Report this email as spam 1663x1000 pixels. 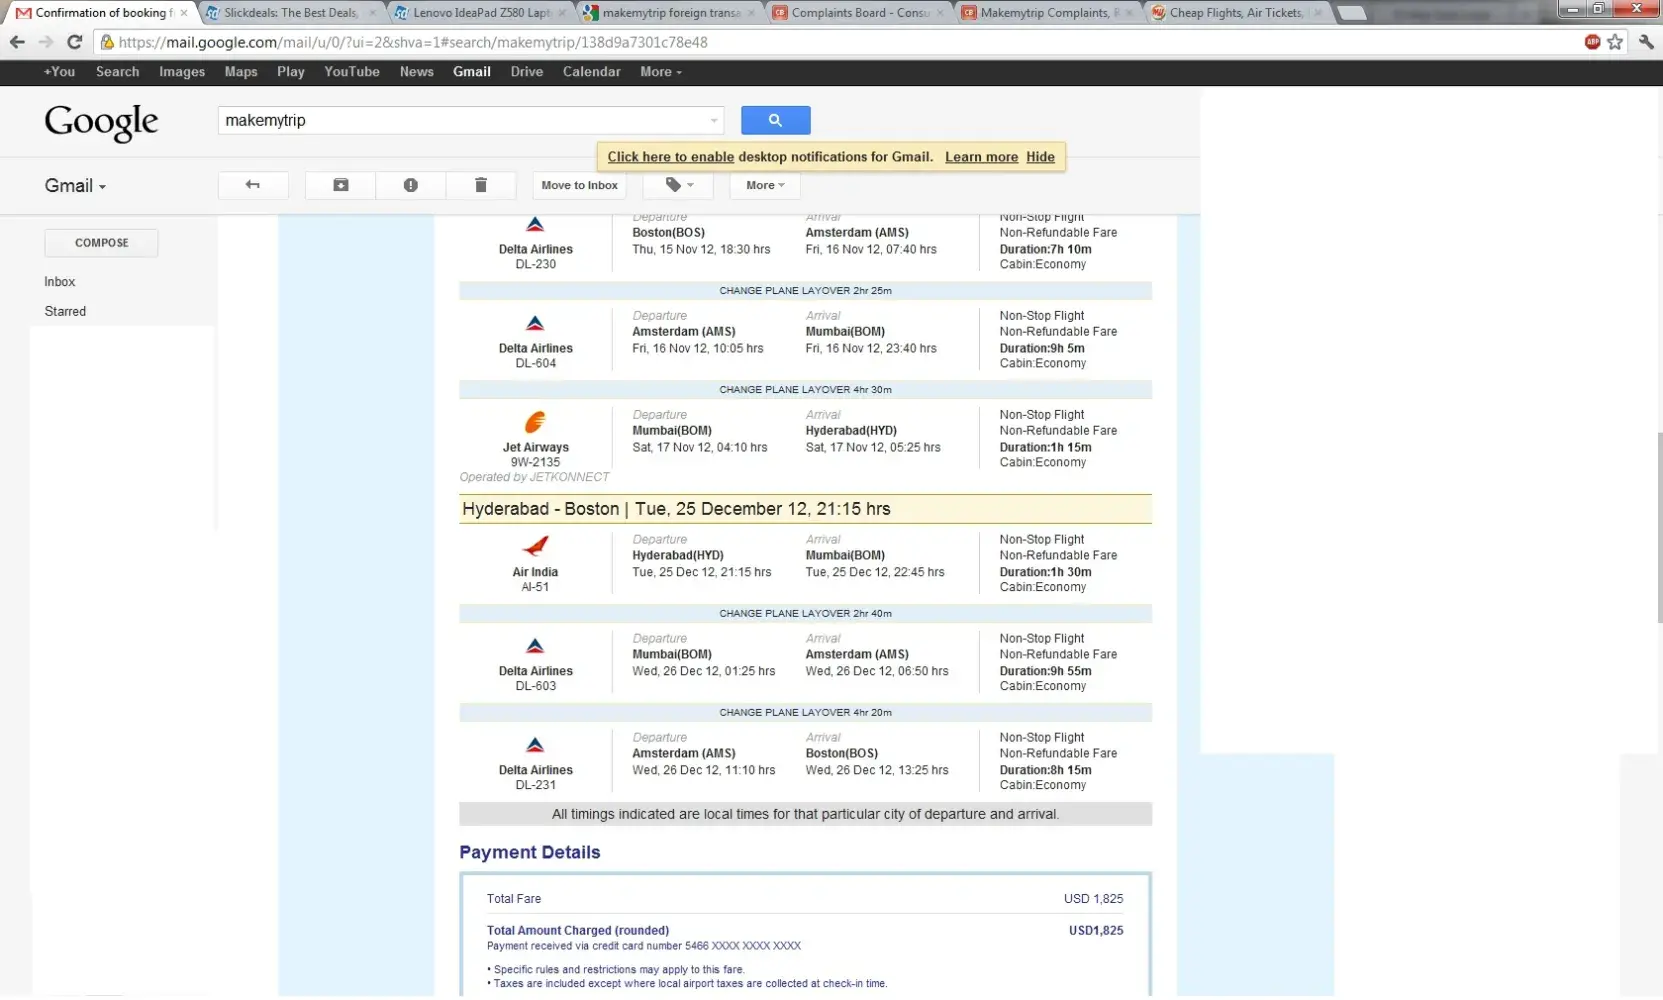click(x=411, y=185)
